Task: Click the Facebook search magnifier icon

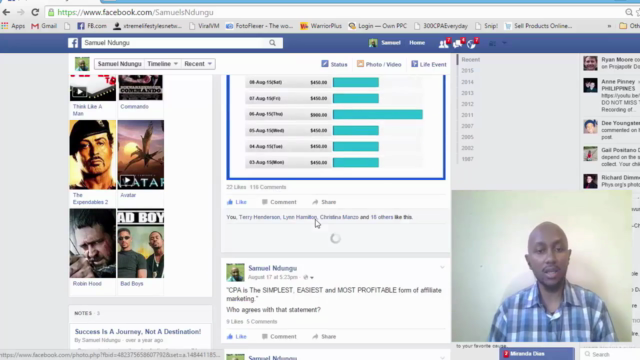Action: tap(272, 43)
